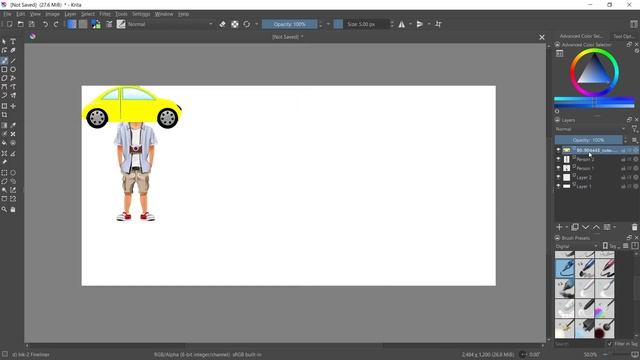Screen dimensions: 640x360
Task: Toggle eraser mode in toolbar
Action: coord(222,24)
